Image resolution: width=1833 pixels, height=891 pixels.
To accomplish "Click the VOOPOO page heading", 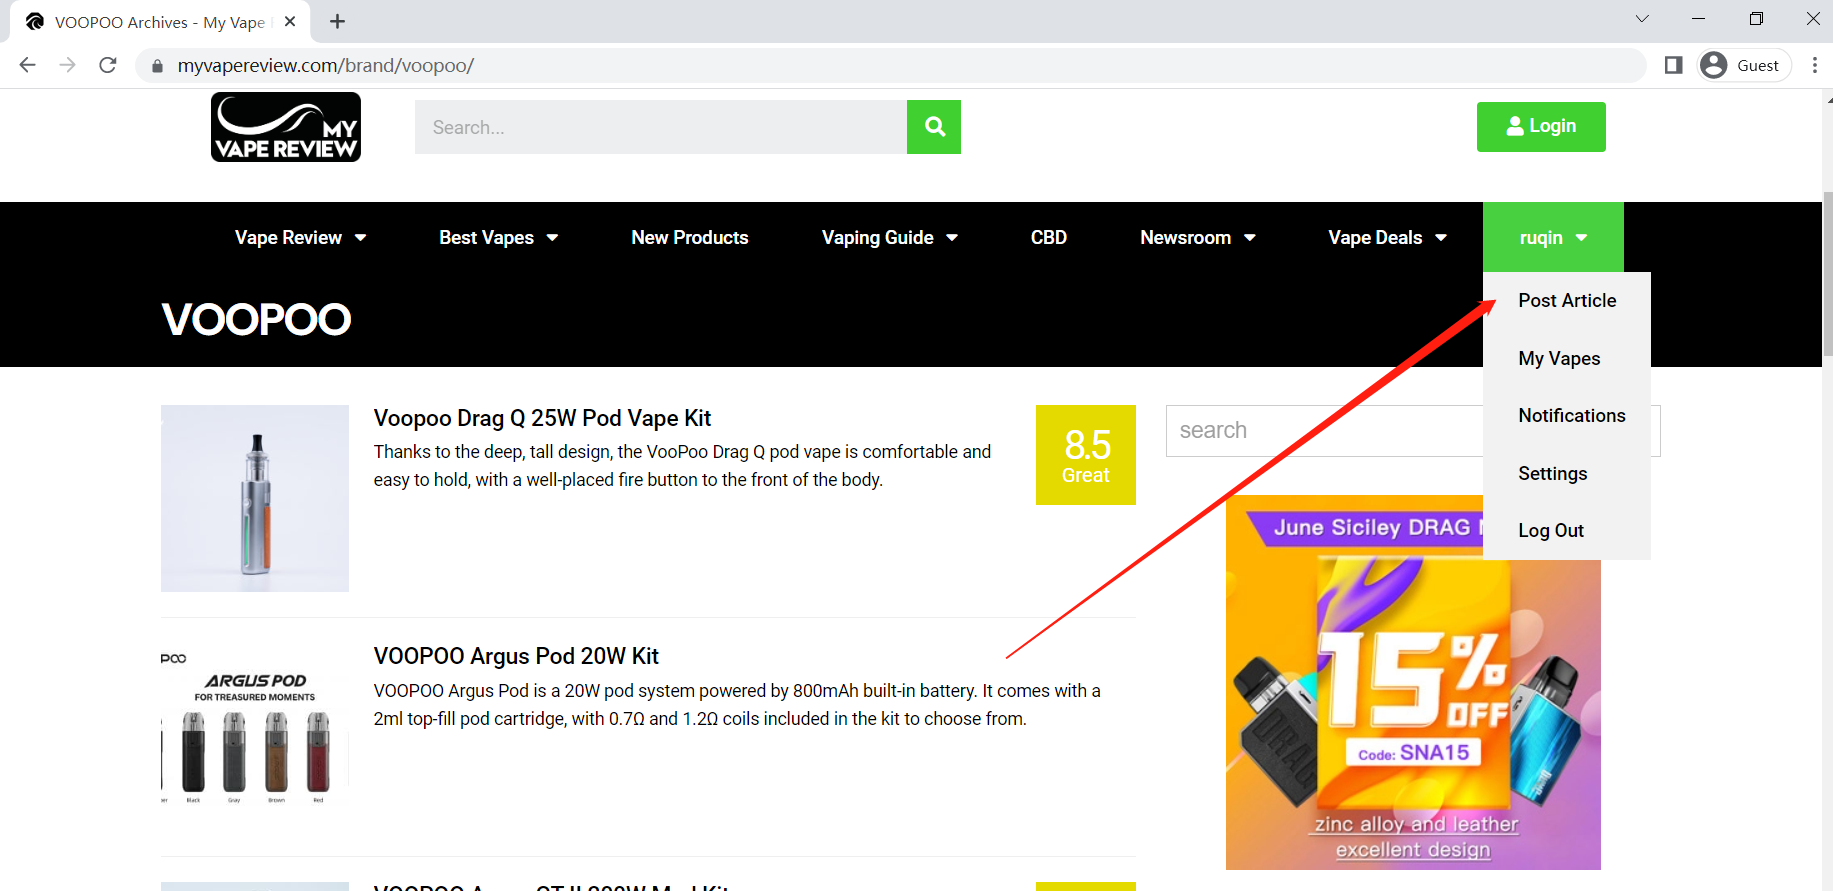I will click(257, 319).
